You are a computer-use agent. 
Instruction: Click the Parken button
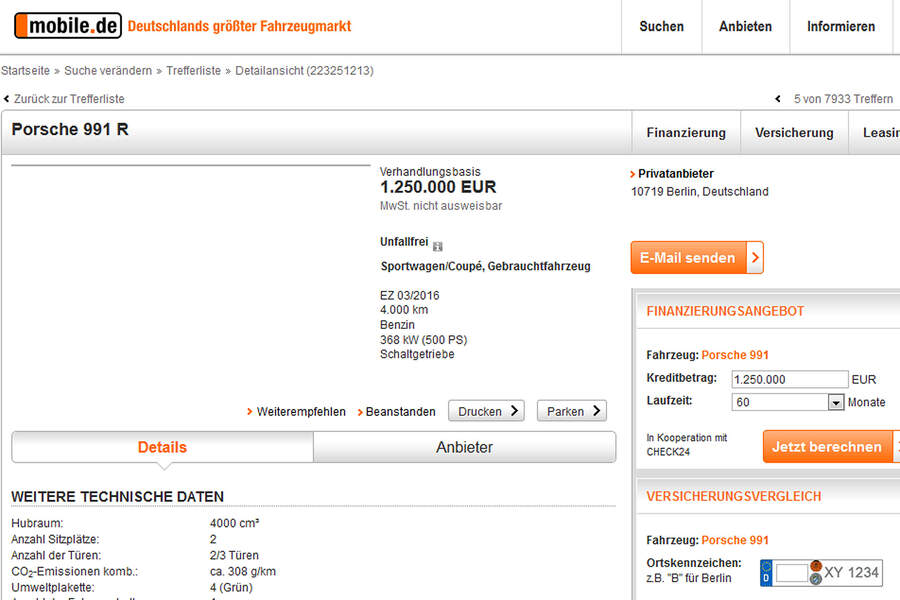coord(572,411)
